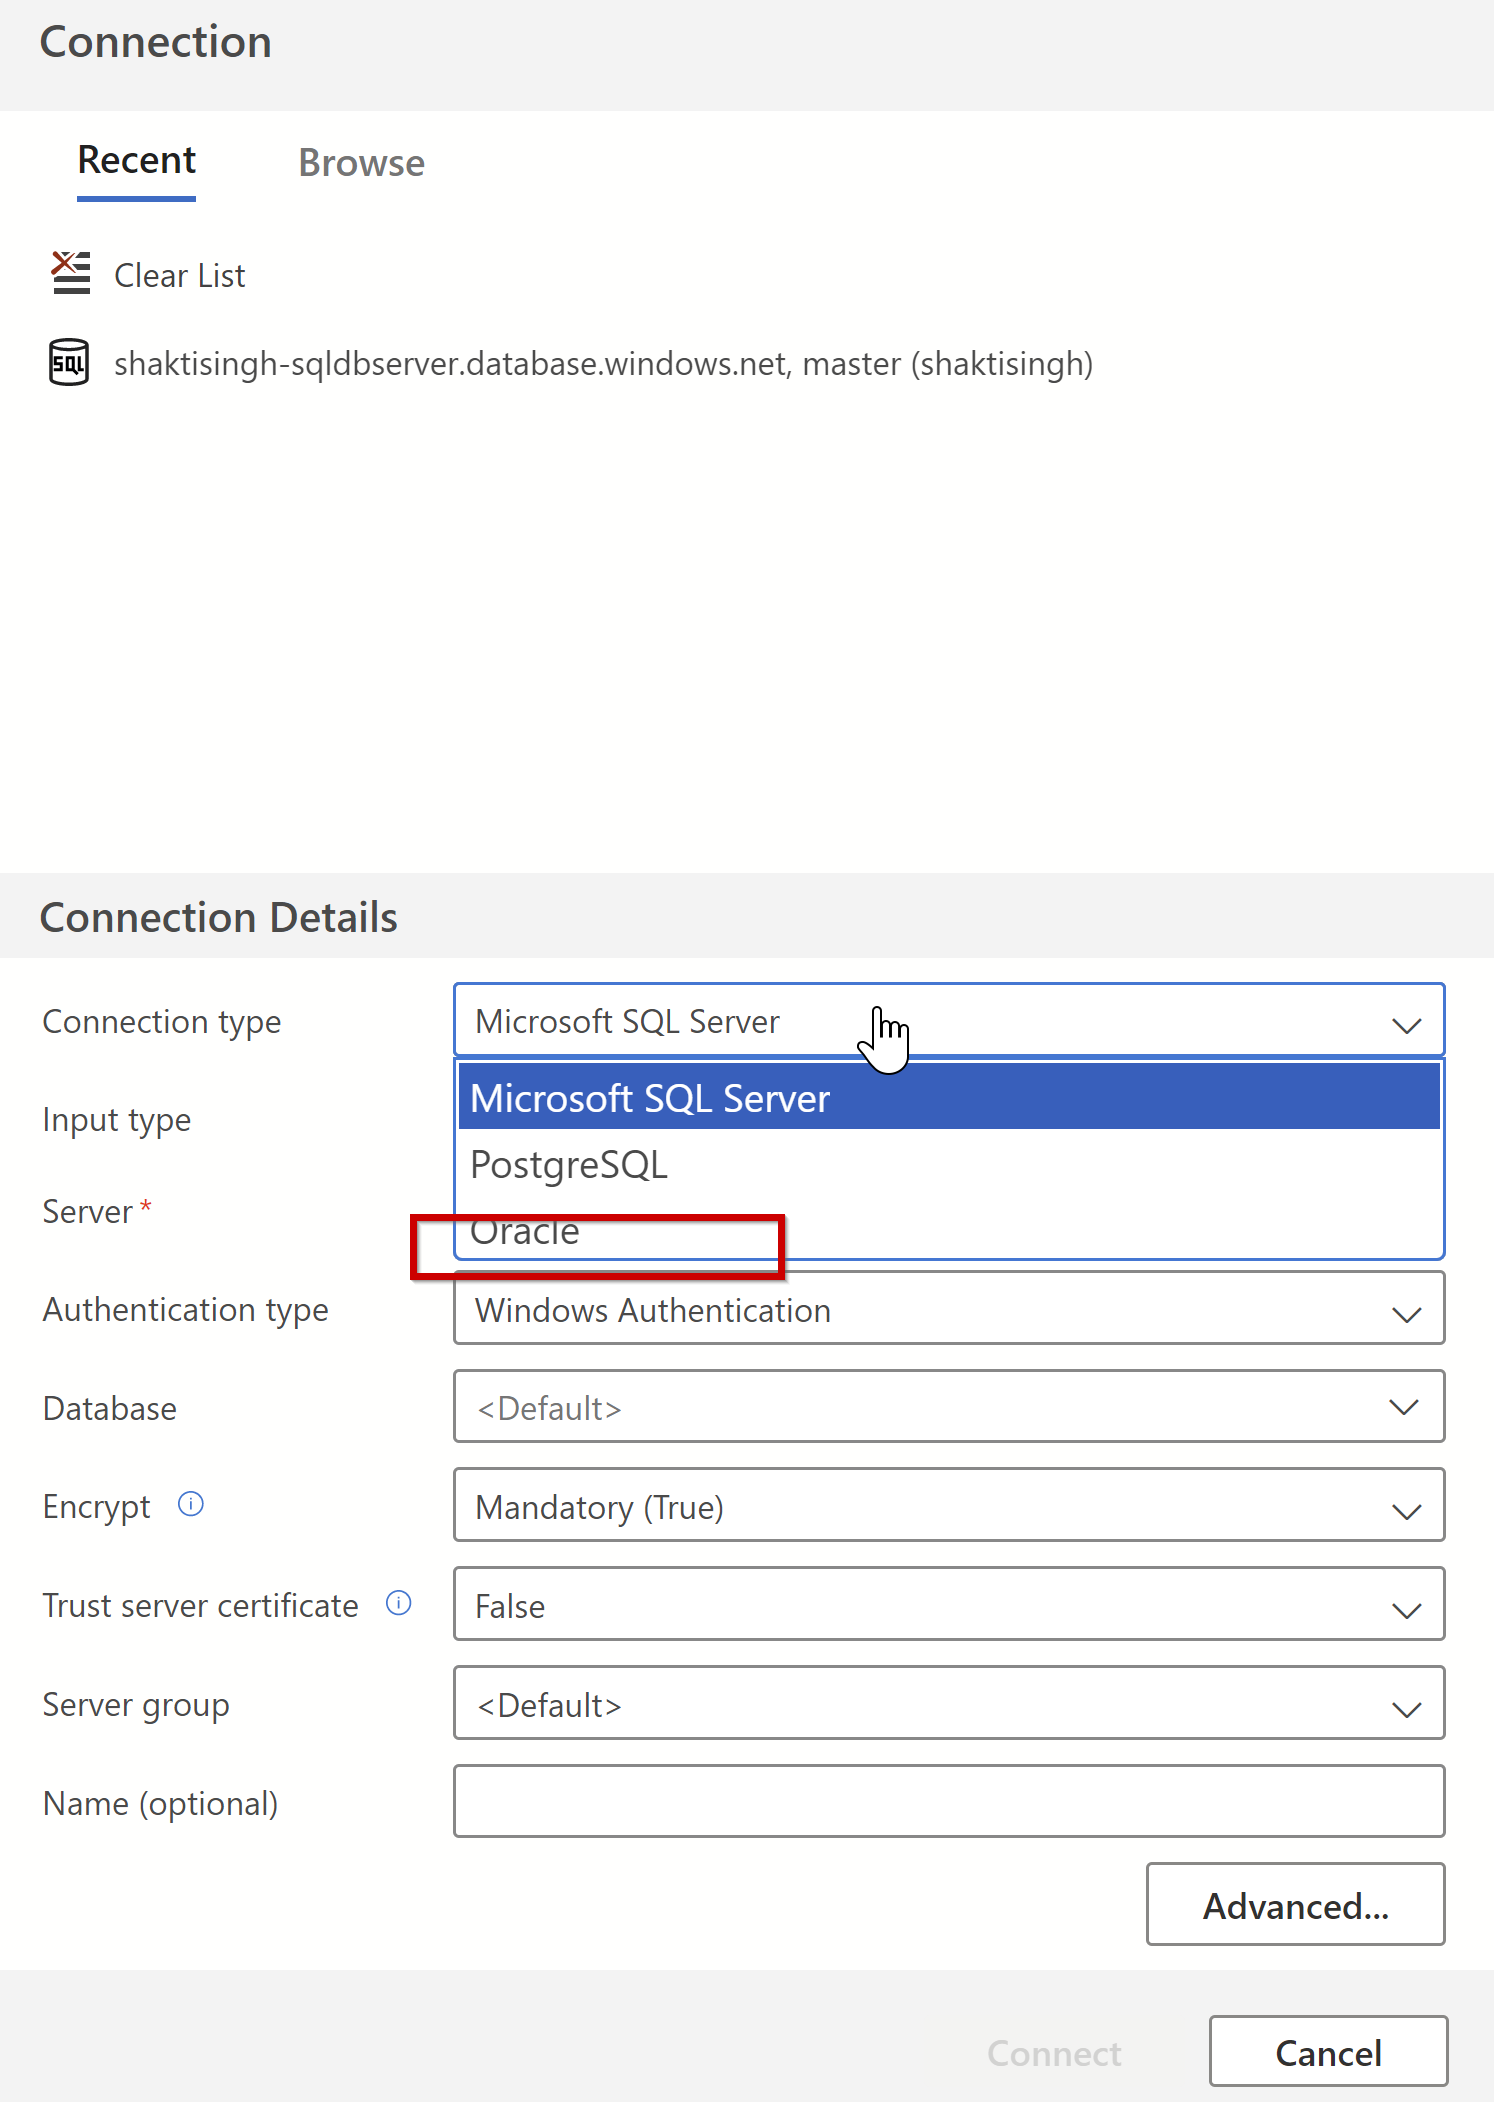The image size is (1494, 2102).
Task: Switch to the Browse tab
Action: click(x=361, y=163)
